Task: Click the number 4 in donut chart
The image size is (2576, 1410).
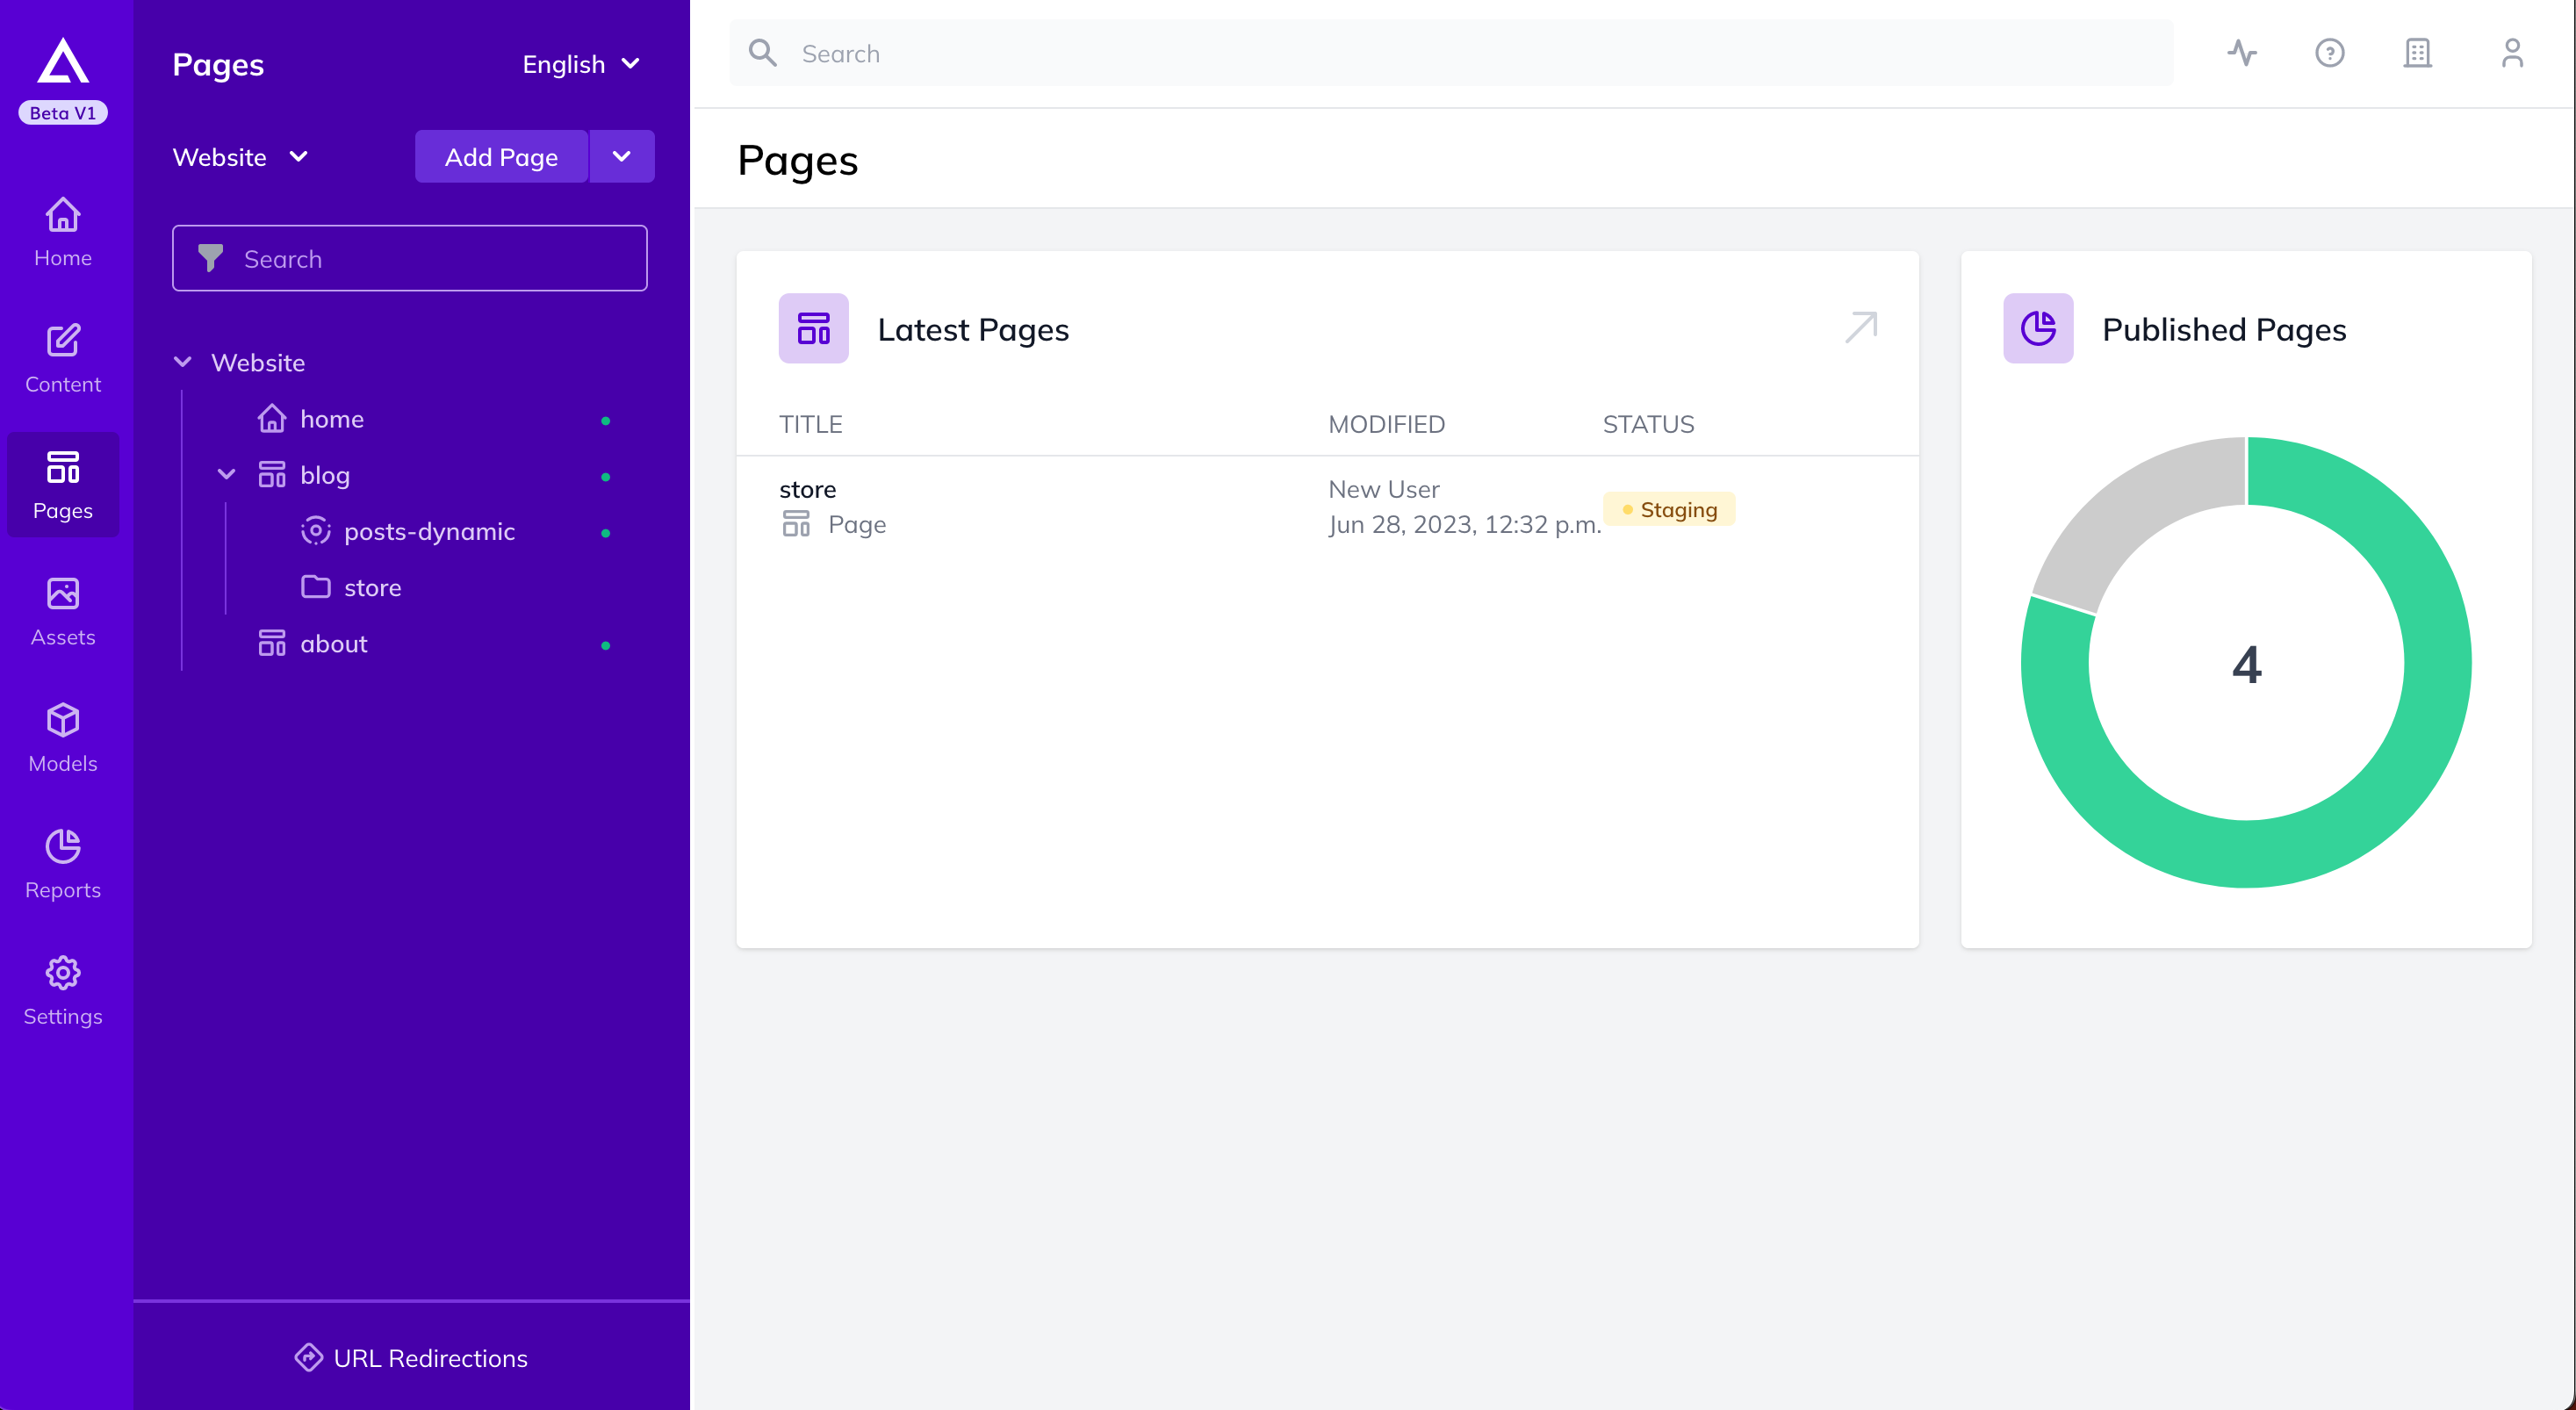Action: coord(2246,664)
